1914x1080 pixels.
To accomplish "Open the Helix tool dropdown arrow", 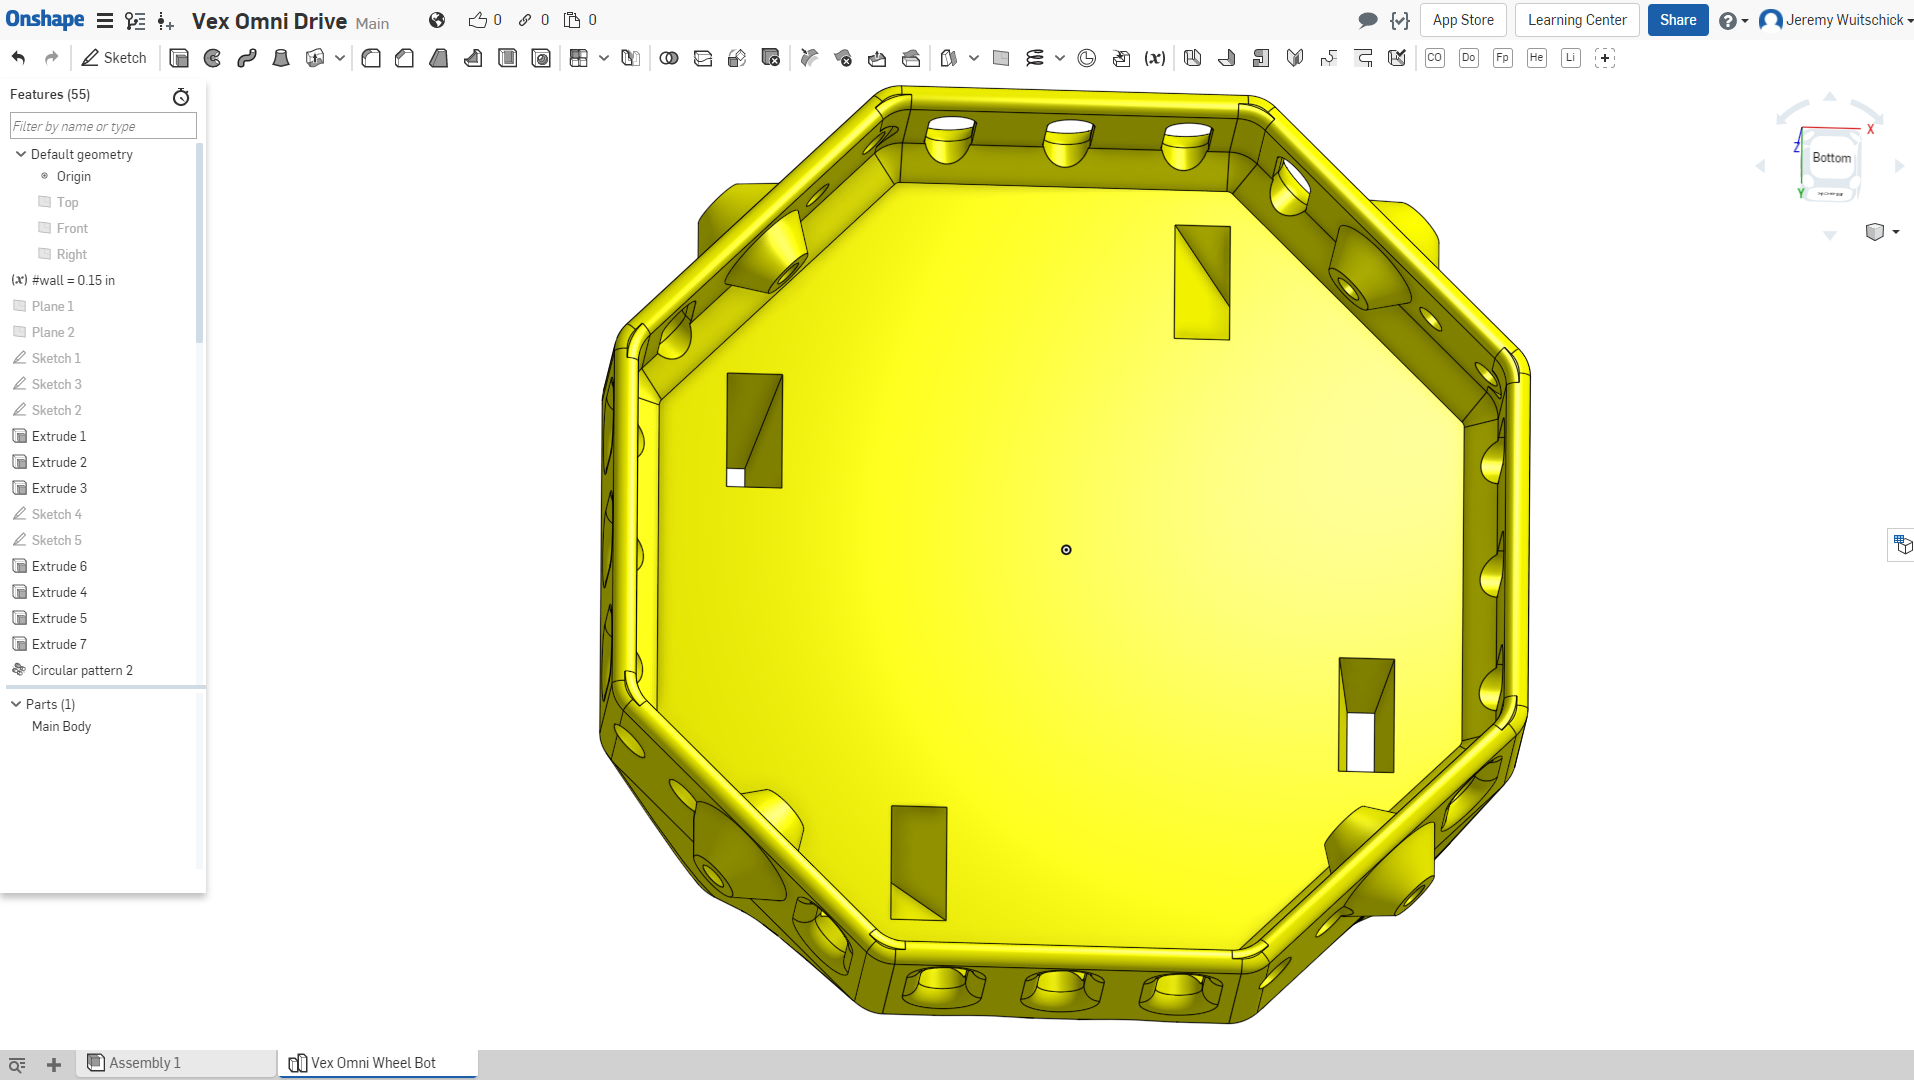I will (x=1060, y=58).
